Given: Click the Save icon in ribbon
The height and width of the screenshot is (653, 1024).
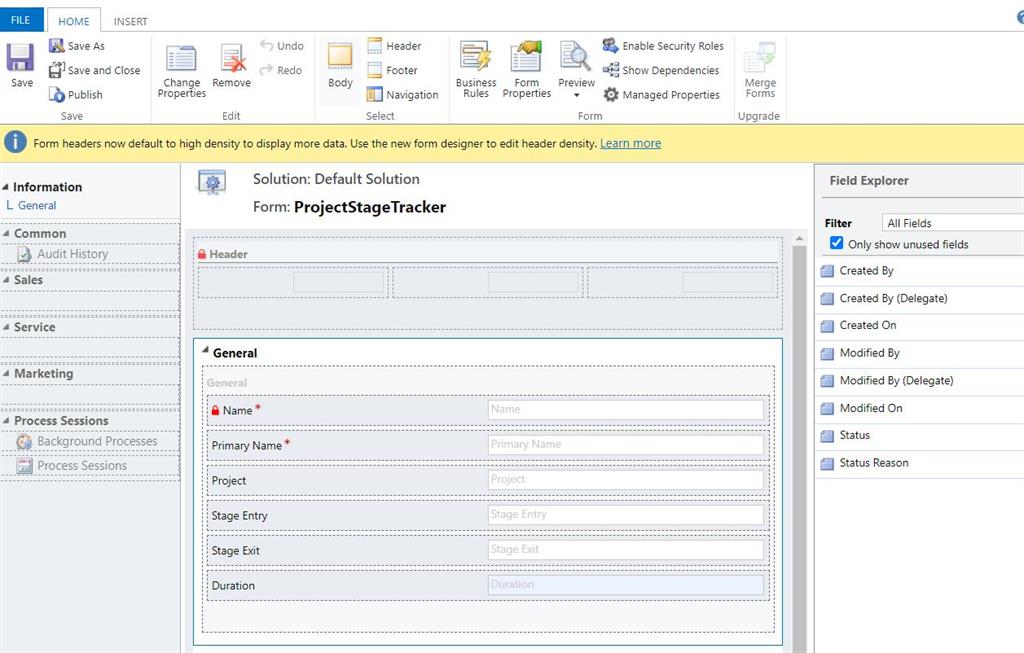Looking at the screenshot, I should (21, 60).
